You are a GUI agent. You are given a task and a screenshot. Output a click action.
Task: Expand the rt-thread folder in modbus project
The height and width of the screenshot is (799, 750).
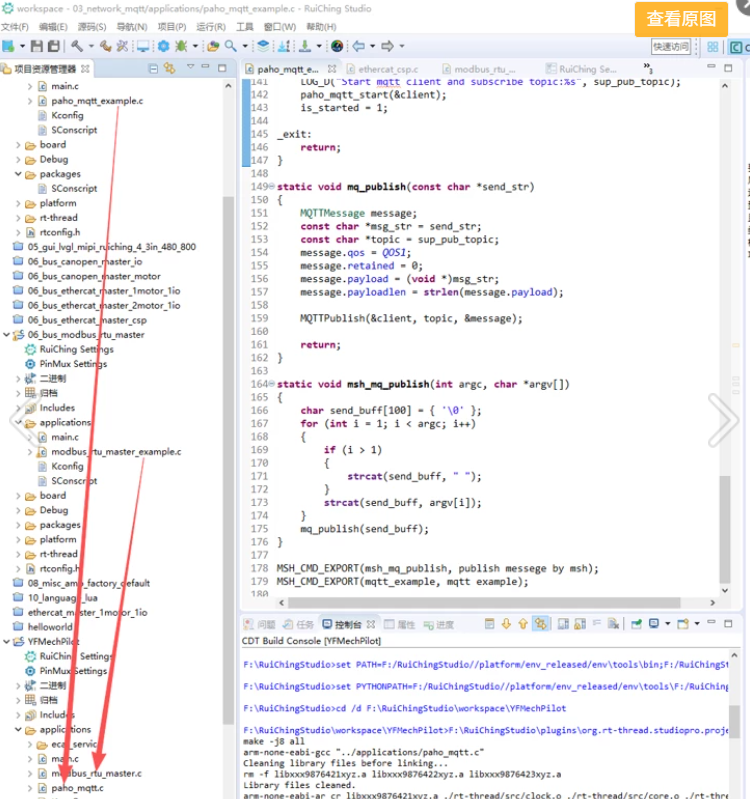[x=18, y=554]
